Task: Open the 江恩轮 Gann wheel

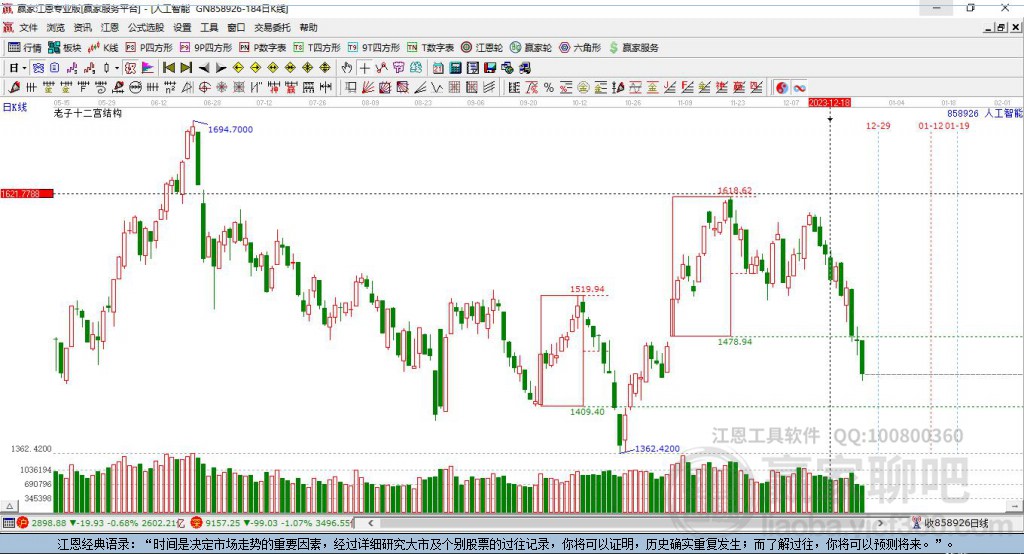Action: click(x=482, y=48)
